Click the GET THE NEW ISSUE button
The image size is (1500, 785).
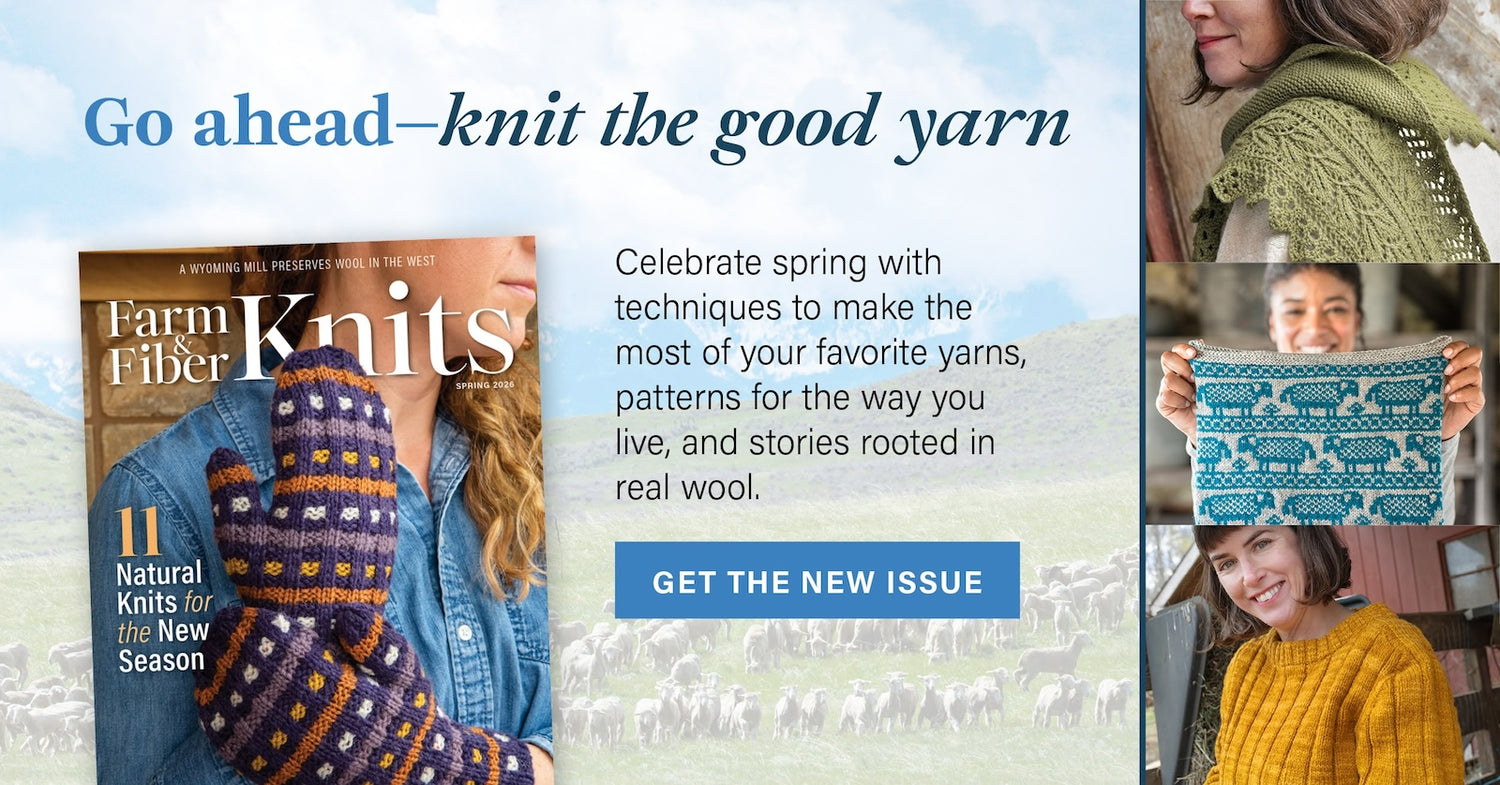[x=817, y=580]
